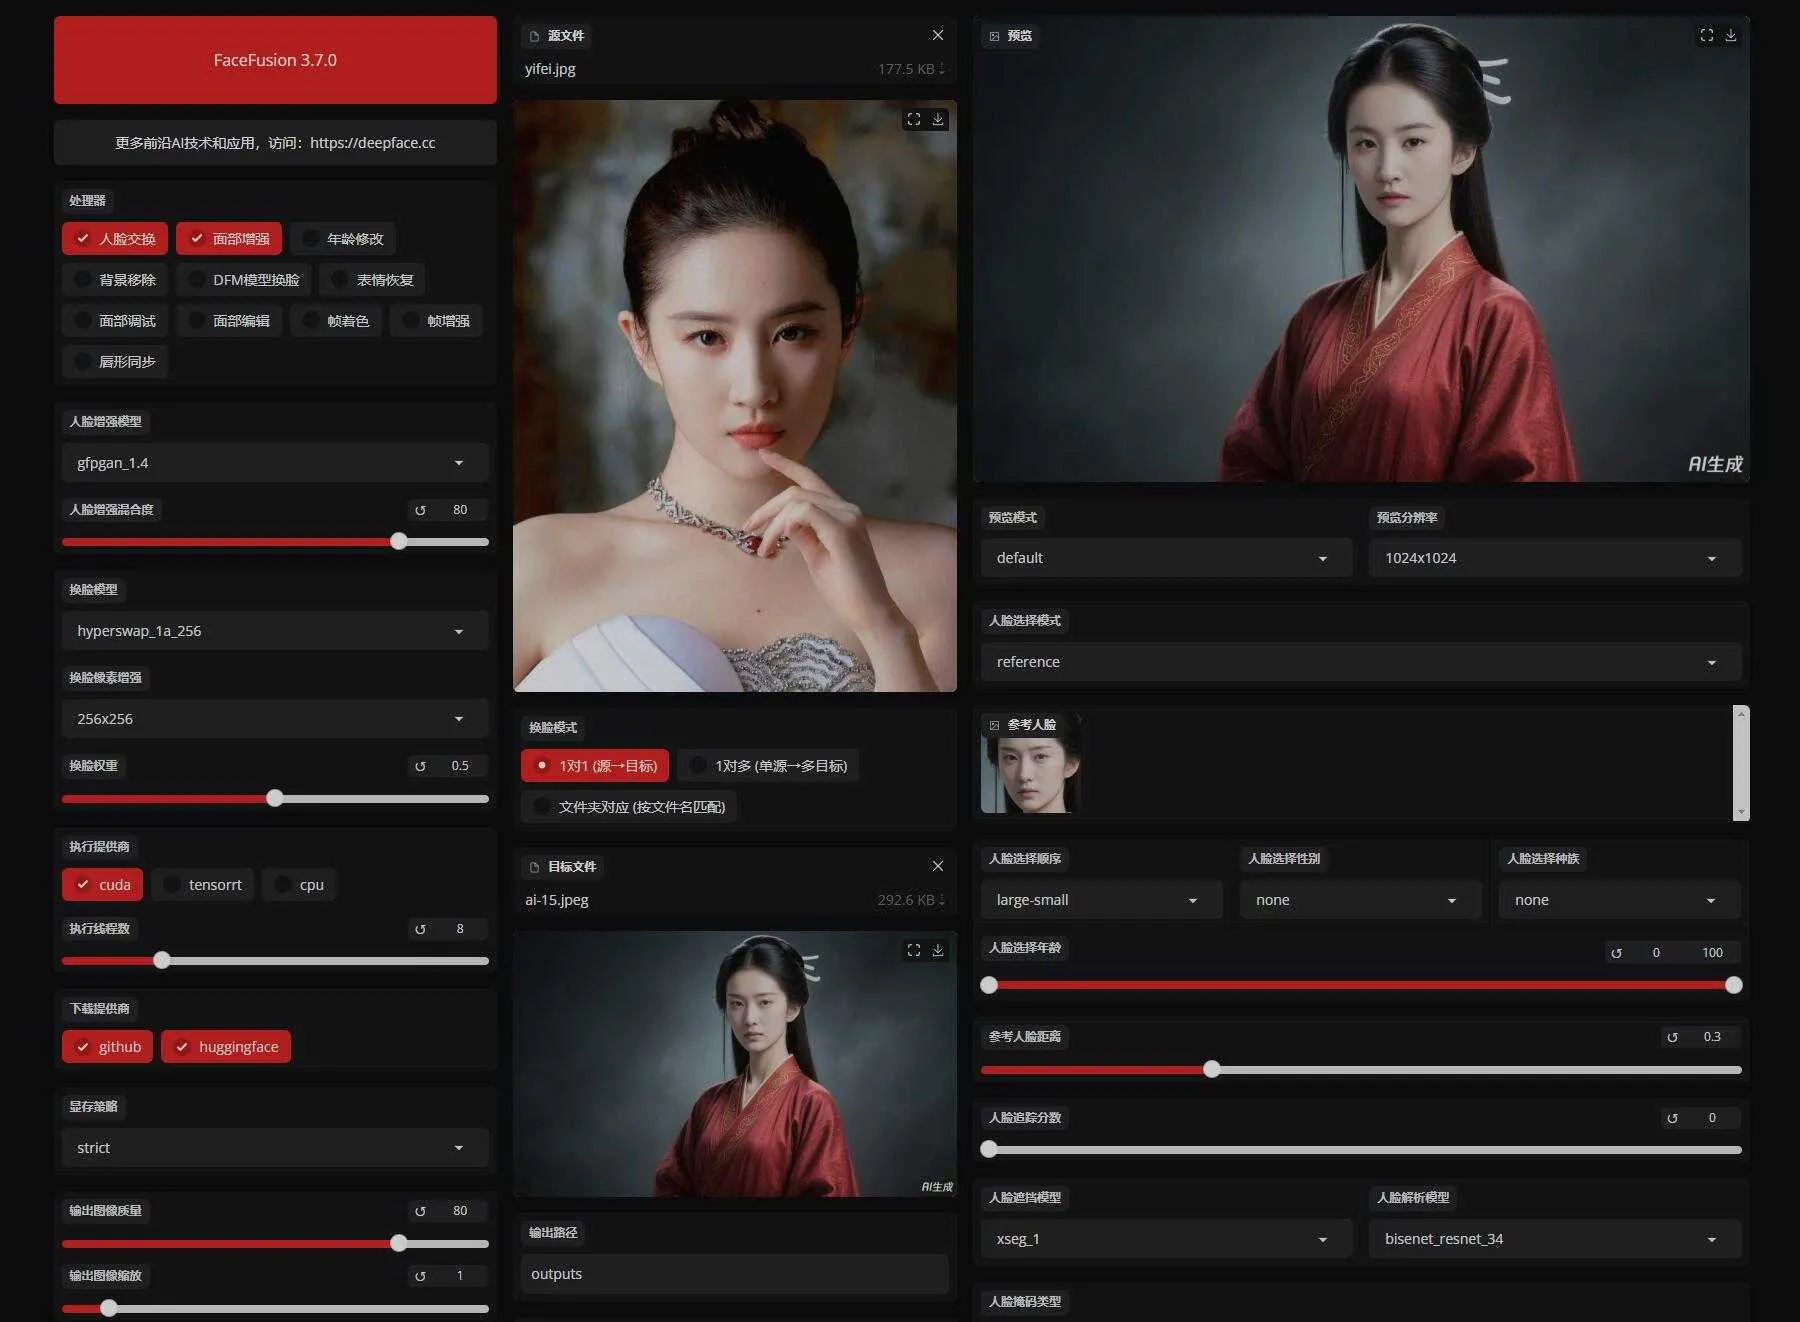This screenshot has width=1800, height=1322.
Task: Enable cpu execution provider
Action: [299, 885]
